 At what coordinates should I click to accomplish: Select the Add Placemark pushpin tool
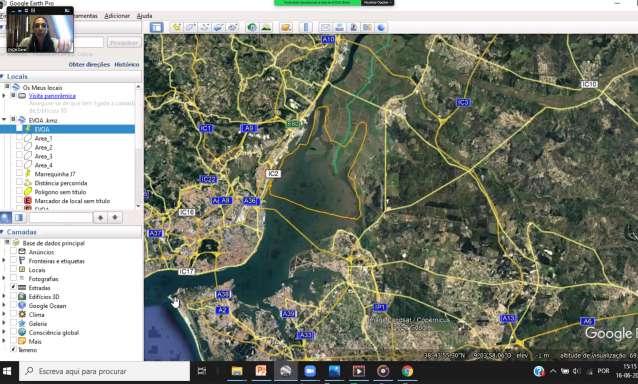point(176,27)
